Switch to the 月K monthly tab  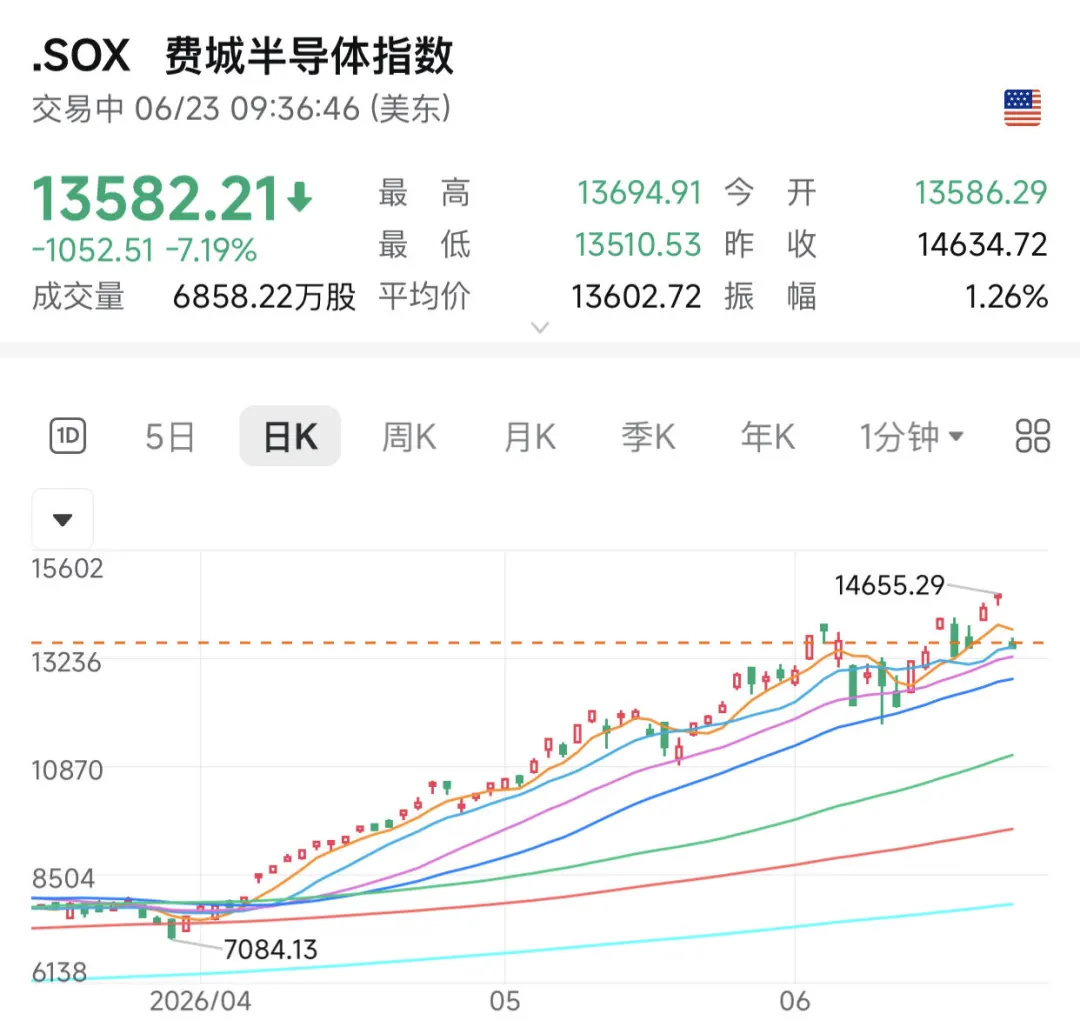point(530,437)
